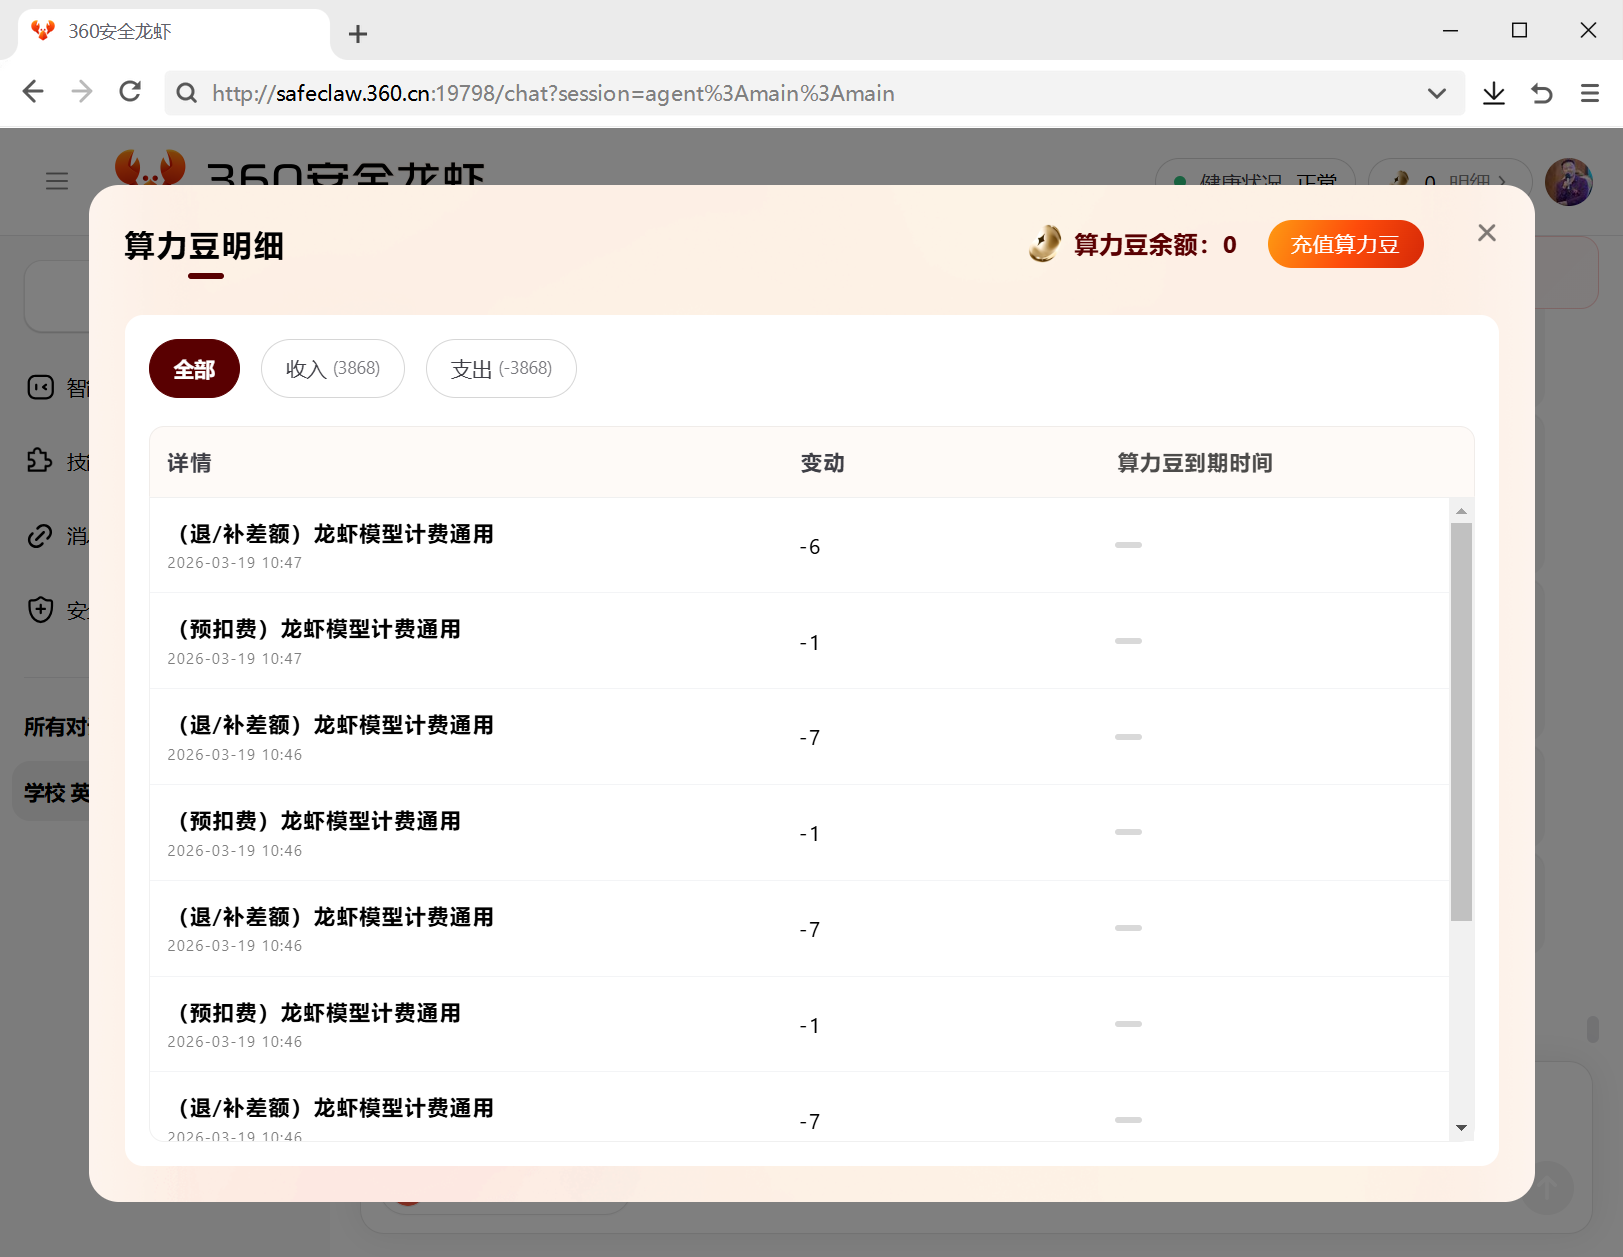The image size is (1623, 1257).
Task: Expand the address bar dropdown arrow
Action: (1437, 93)
